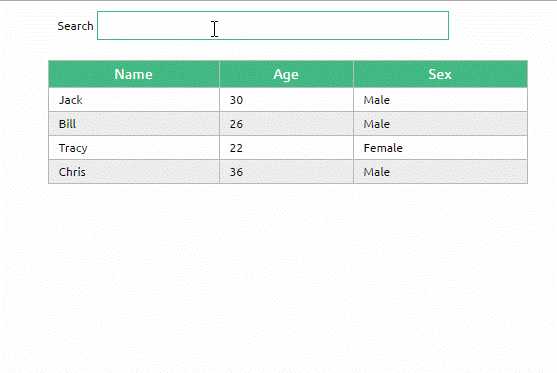557x373 pixels.
Task: Select the Age column header
Action: (286, 74)
